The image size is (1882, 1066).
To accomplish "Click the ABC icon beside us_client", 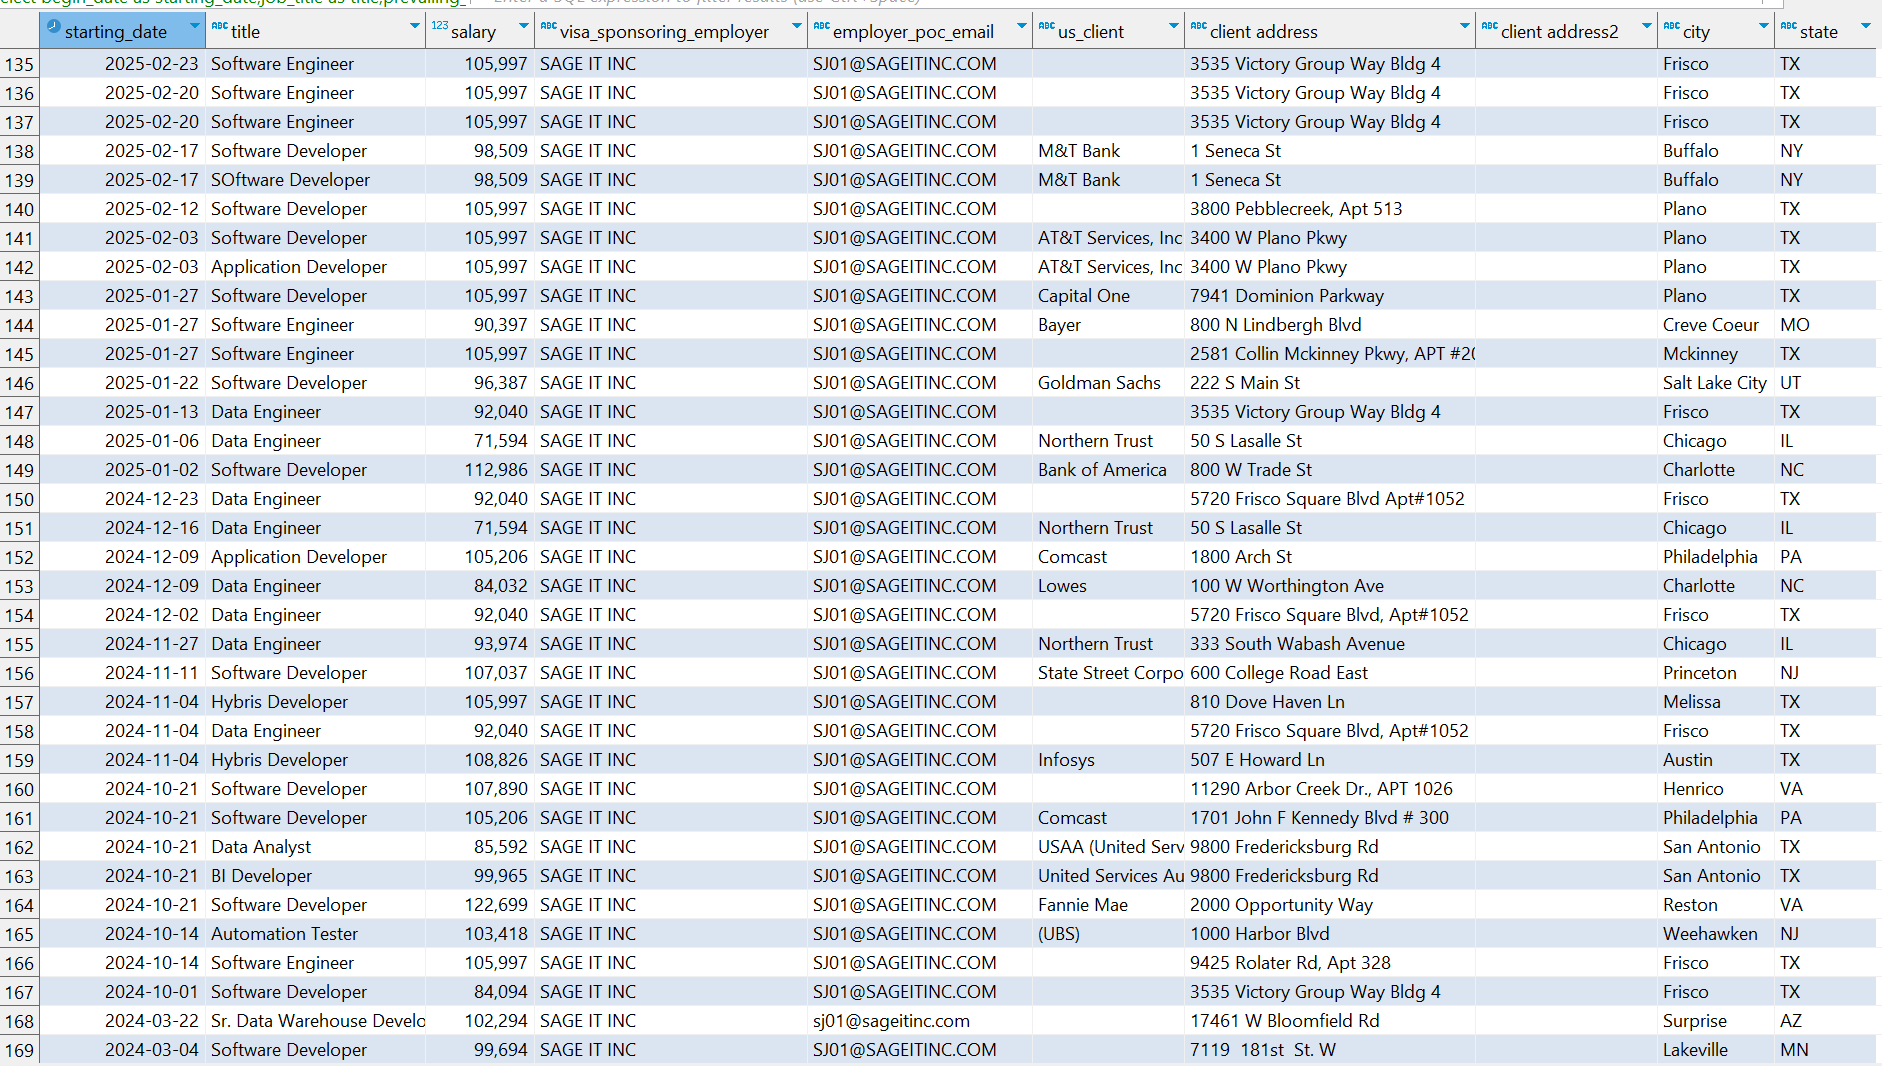I will click(x=1046, y=26).
